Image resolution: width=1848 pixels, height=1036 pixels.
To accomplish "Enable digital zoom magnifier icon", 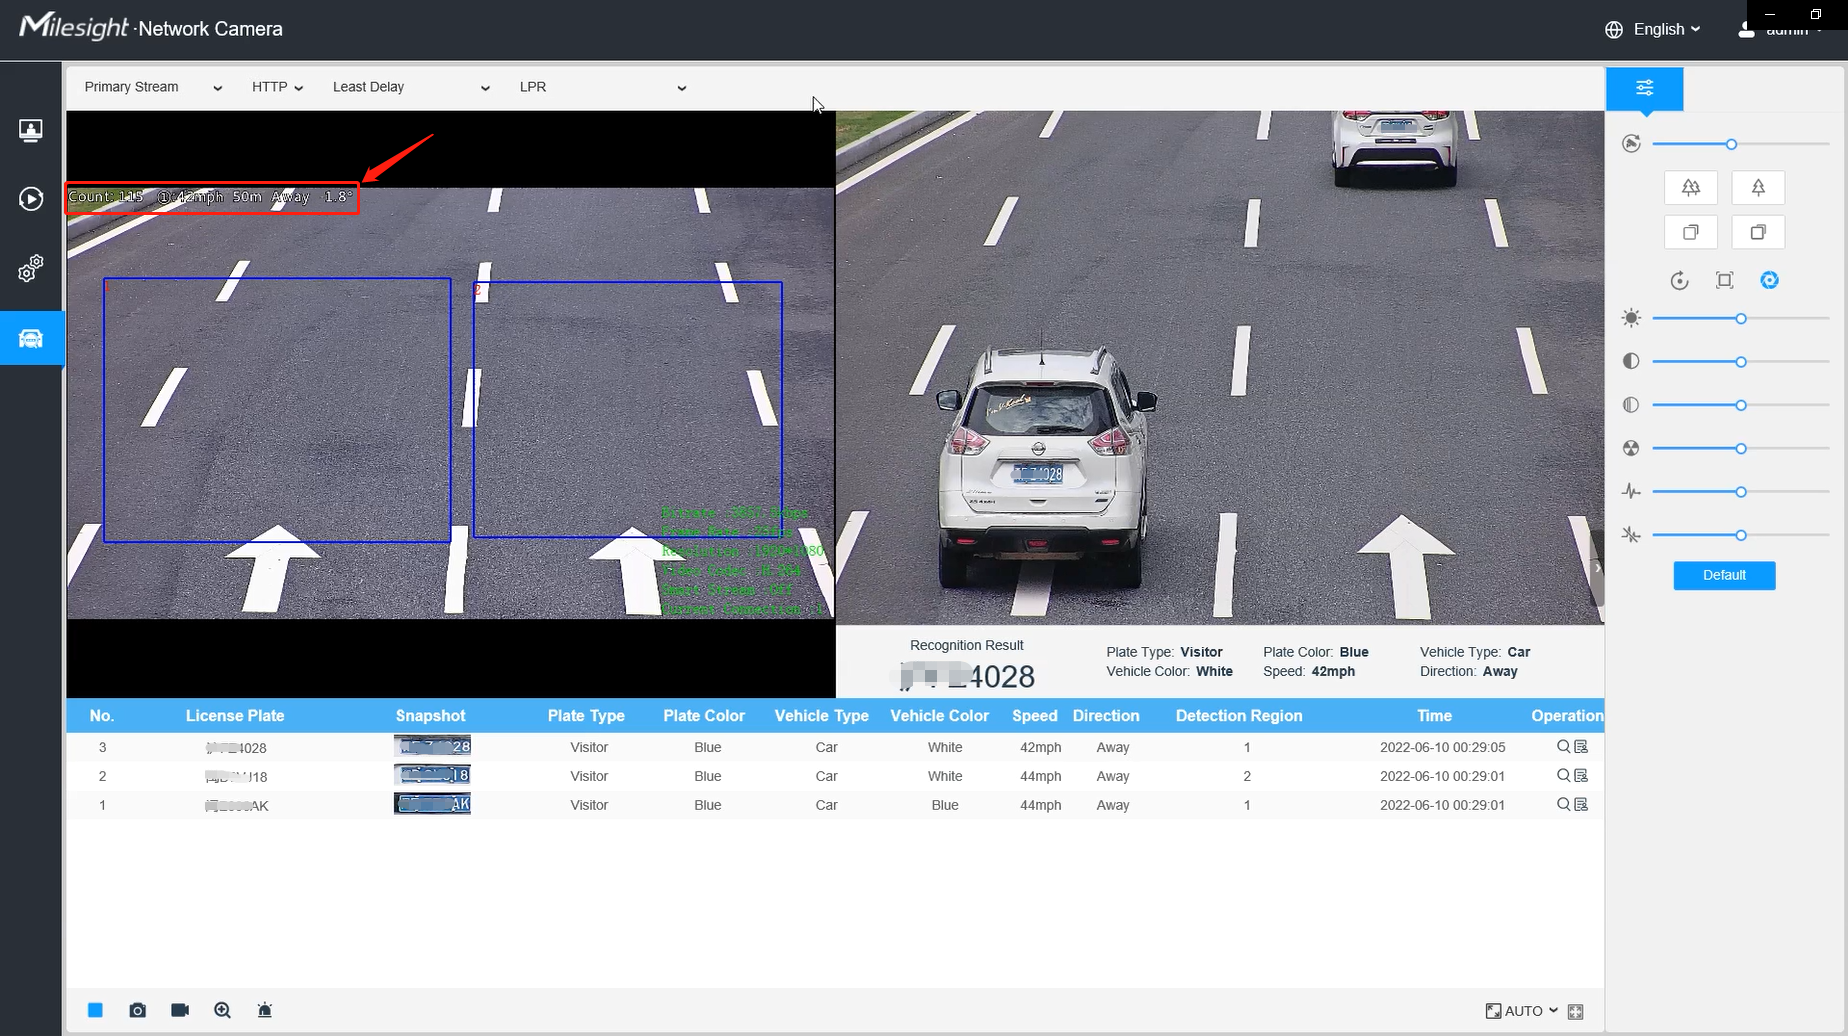I will pos(222,1010).
